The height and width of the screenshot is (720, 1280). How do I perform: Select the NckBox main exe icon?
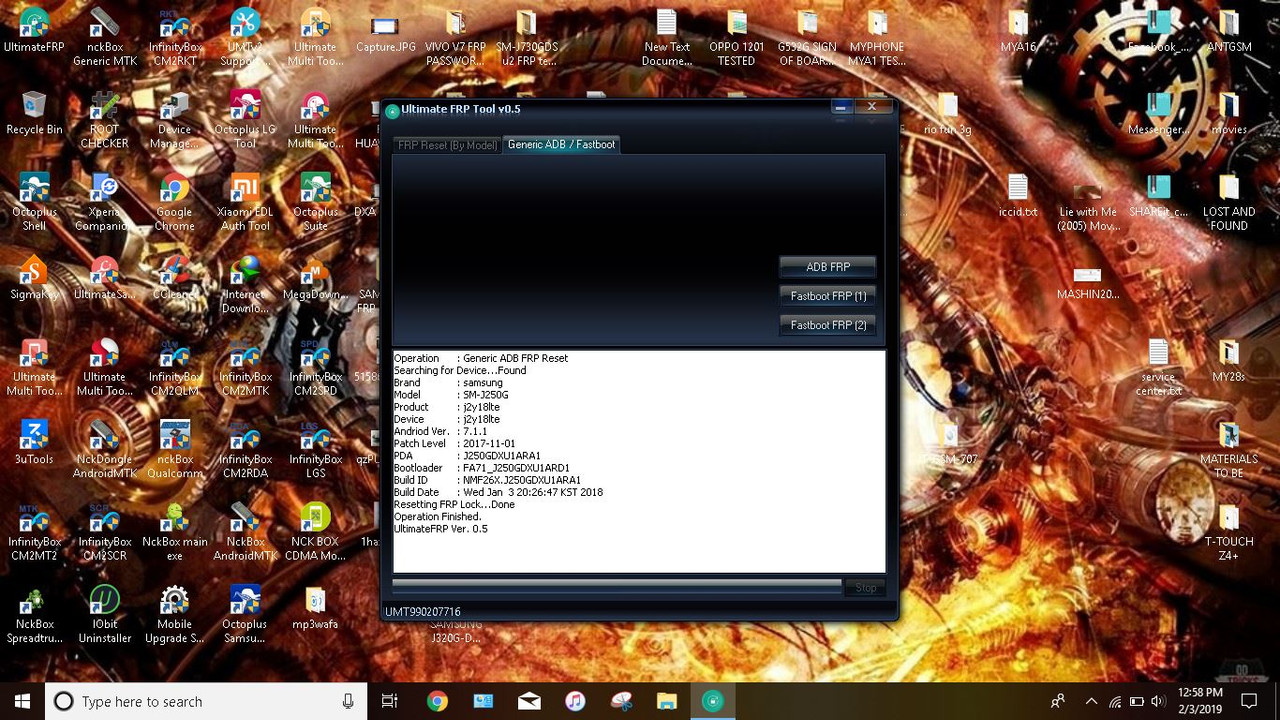point(175,531)
